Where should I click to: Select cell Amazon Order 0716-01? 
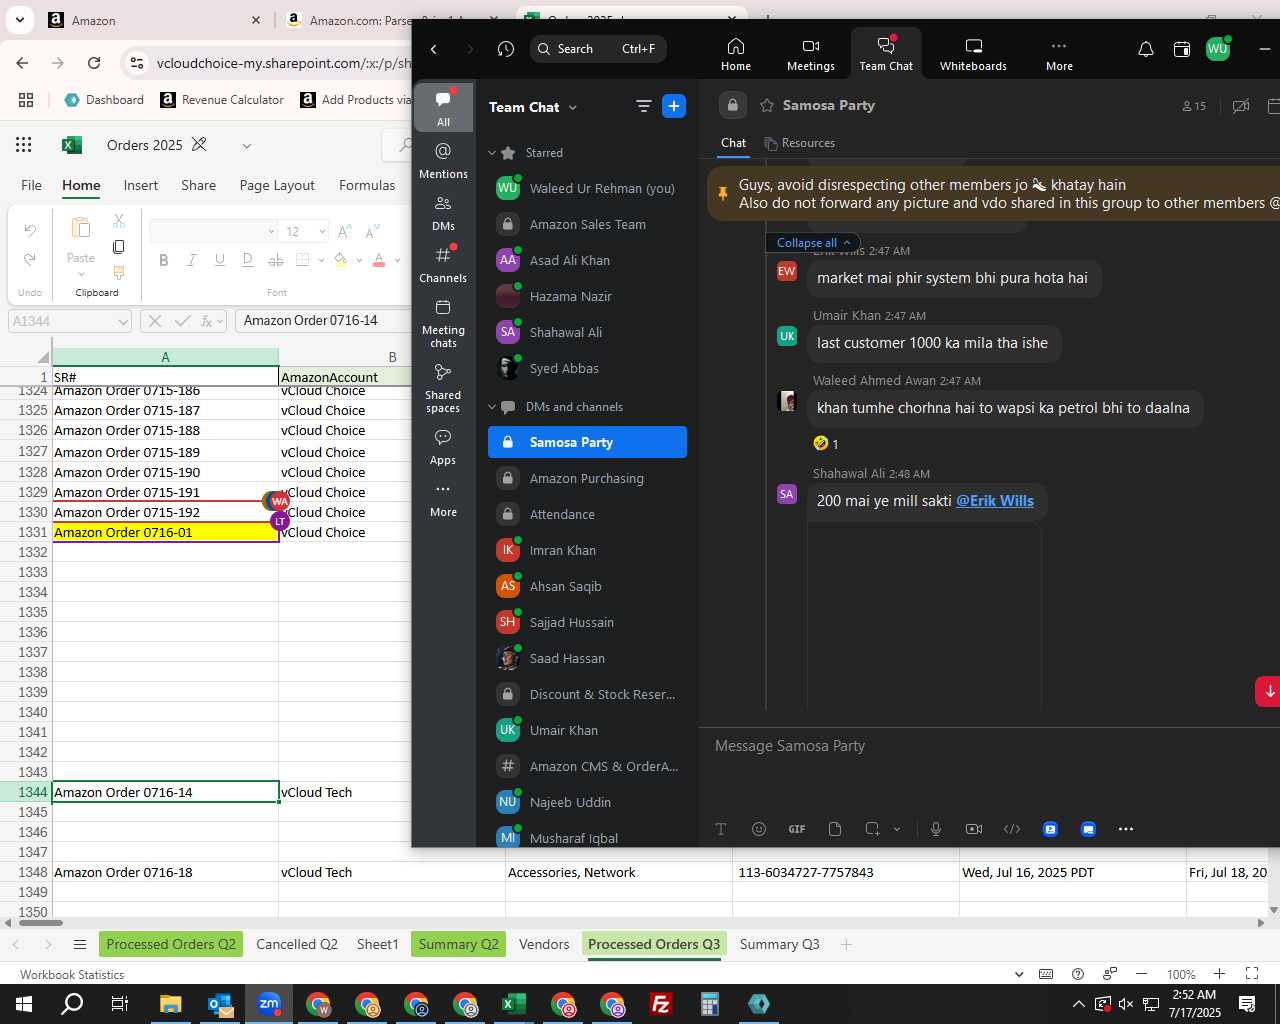(165, 532)
